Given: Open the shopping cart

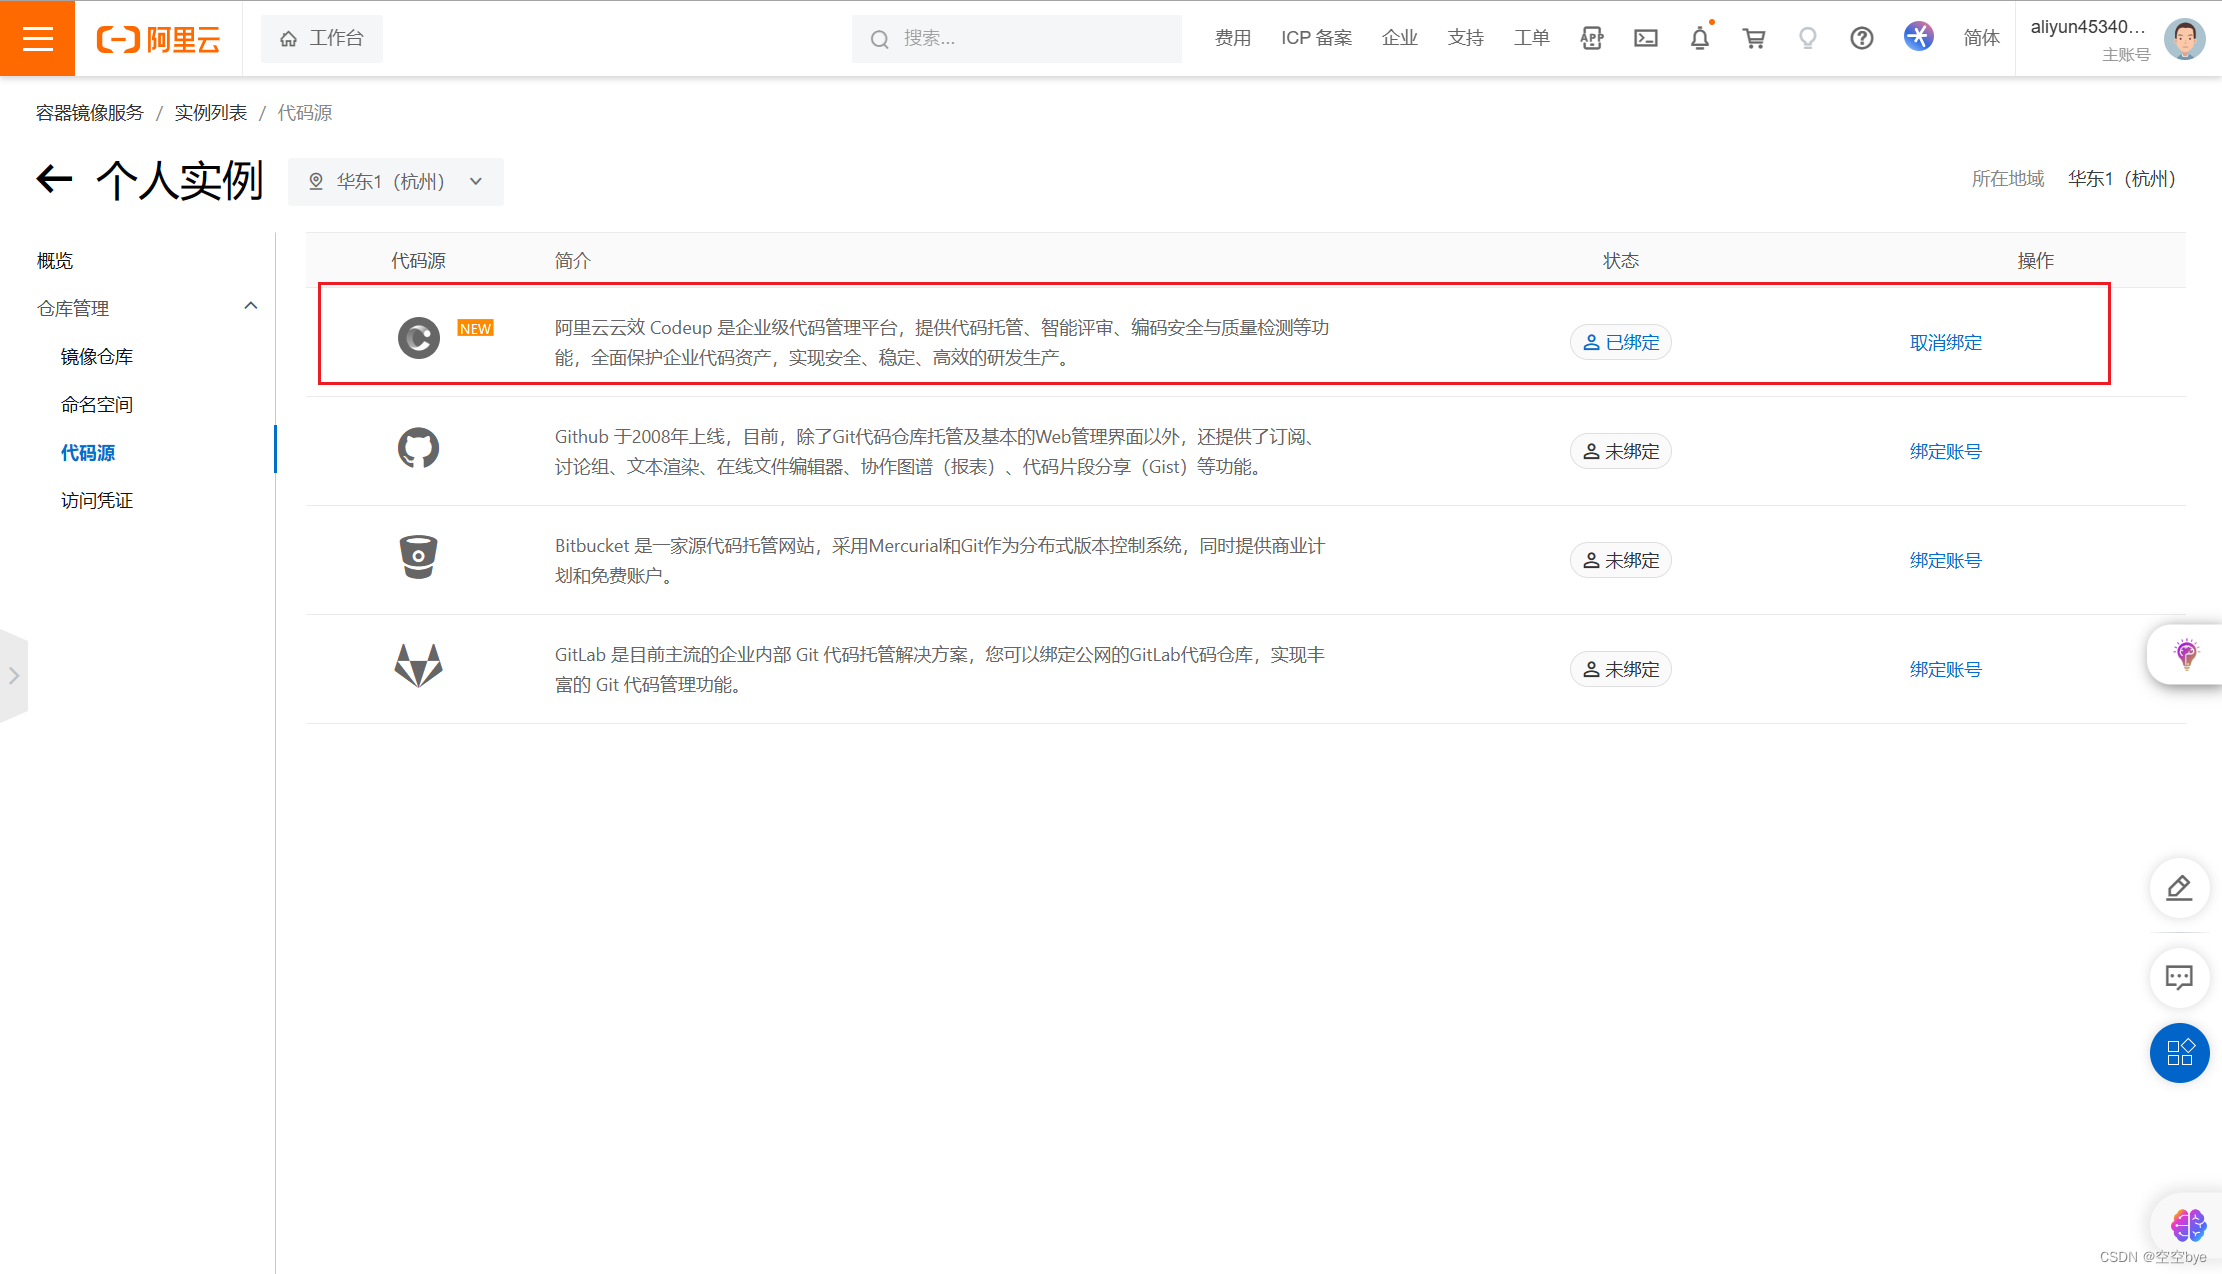Looking at the screenshot, I should (x=1753, y=38).
